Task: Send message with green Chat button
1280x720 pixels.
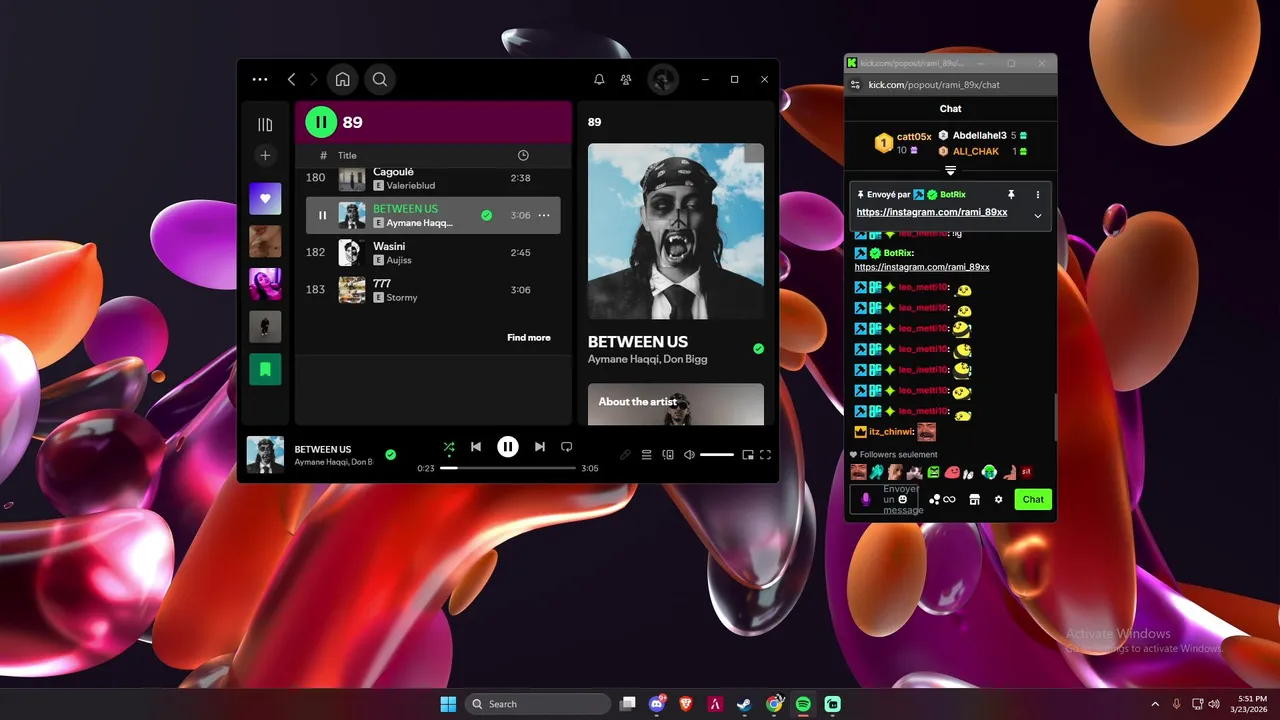Action: coord(1033,499)
